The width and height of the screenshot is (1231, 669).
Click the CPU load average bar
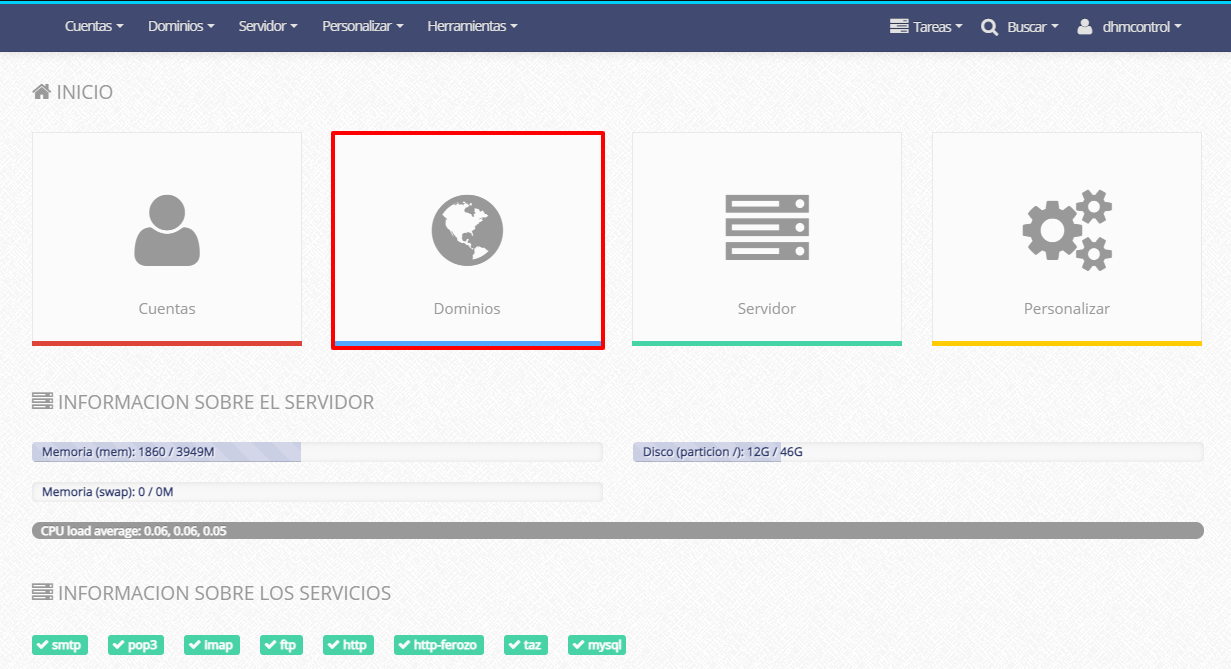tap(617, 531)
